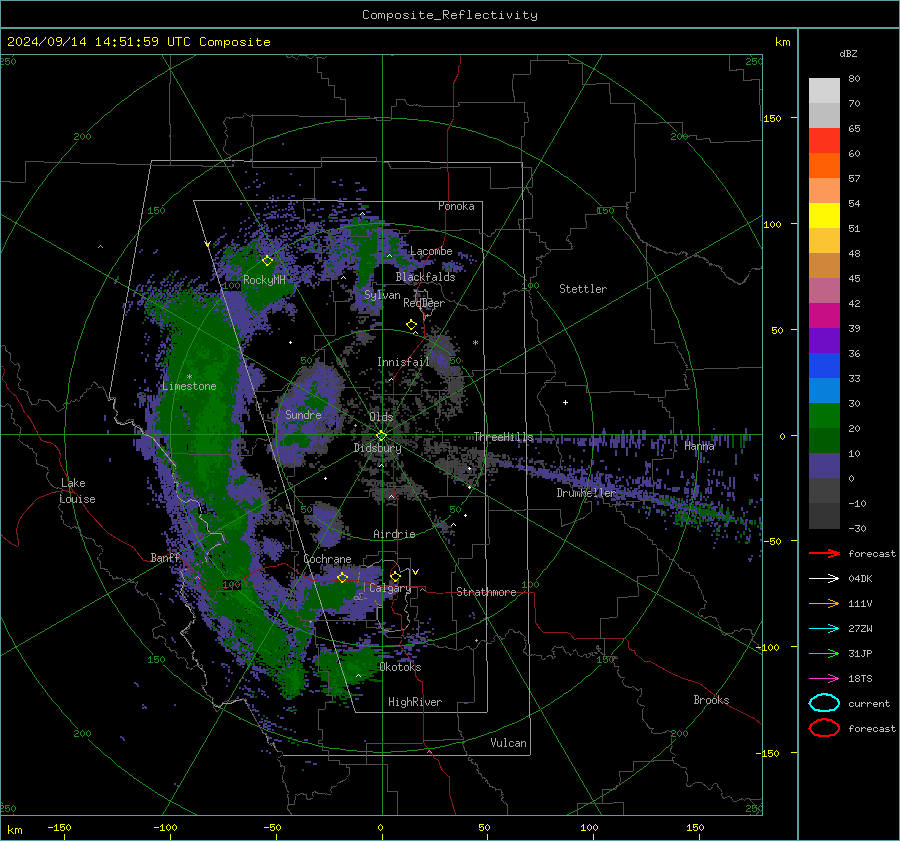Choose the magenta 39-42 dBZ swatch

tap(824, 316)
